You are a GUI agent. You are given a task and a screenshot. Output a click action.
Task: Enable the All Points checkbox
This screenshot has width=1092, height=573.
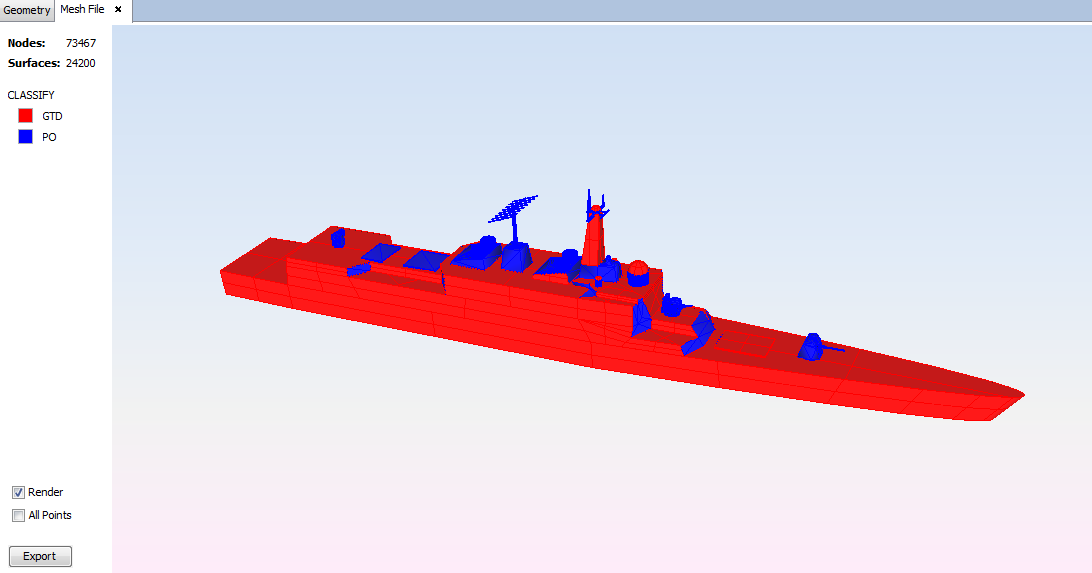tap(18, 515)
